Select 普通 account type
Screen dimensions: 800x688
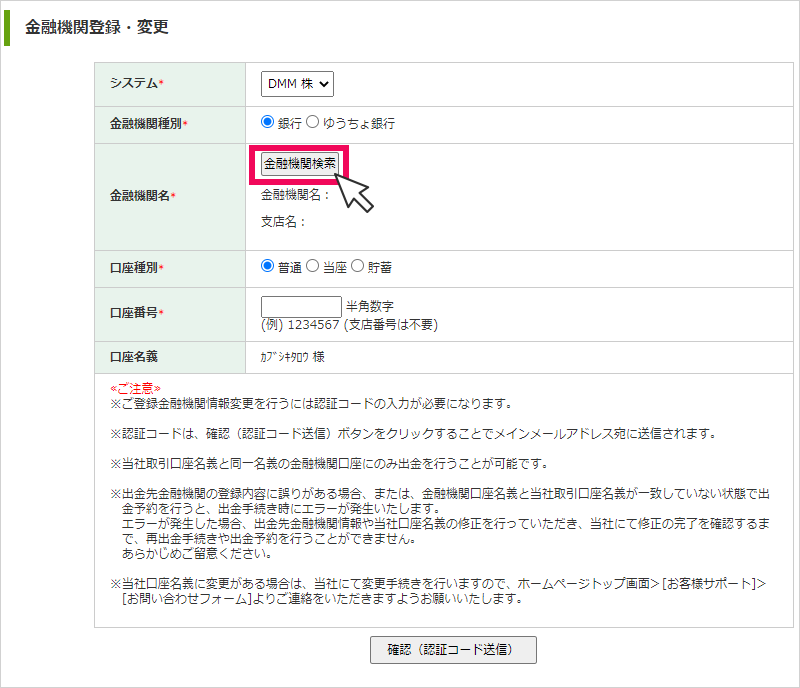pyautogui.click(x=267, y=266)
